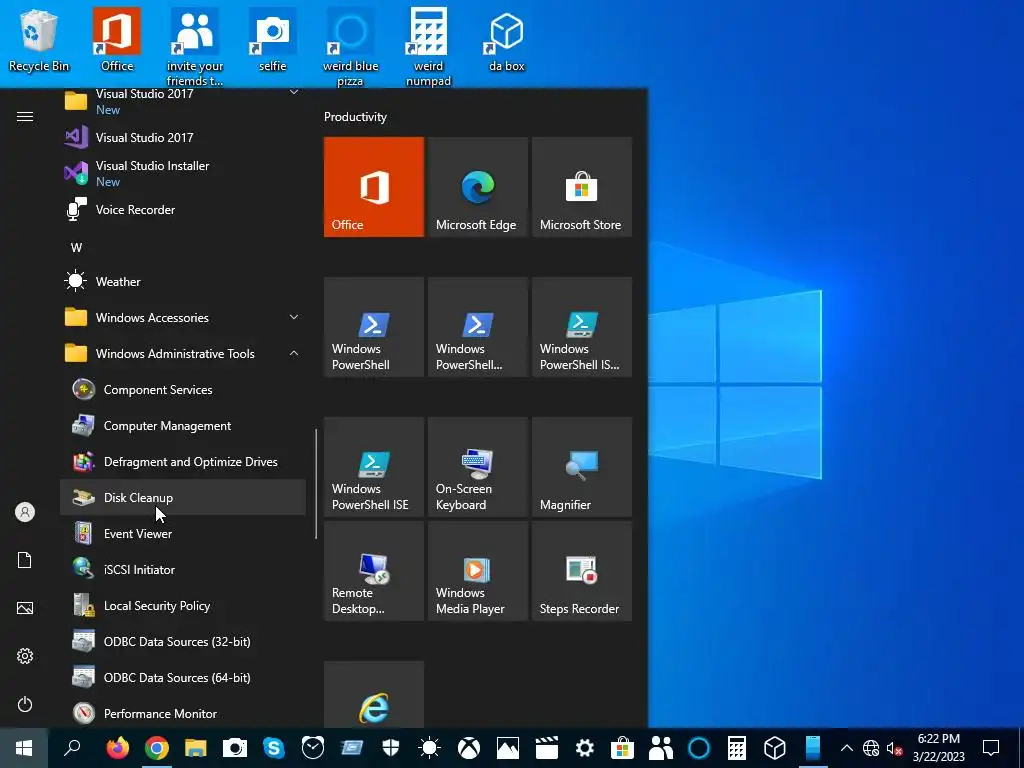Expand the Windows Accessories folder
The width and height of the screenshot is (1024, 768).
coord(183,317)
